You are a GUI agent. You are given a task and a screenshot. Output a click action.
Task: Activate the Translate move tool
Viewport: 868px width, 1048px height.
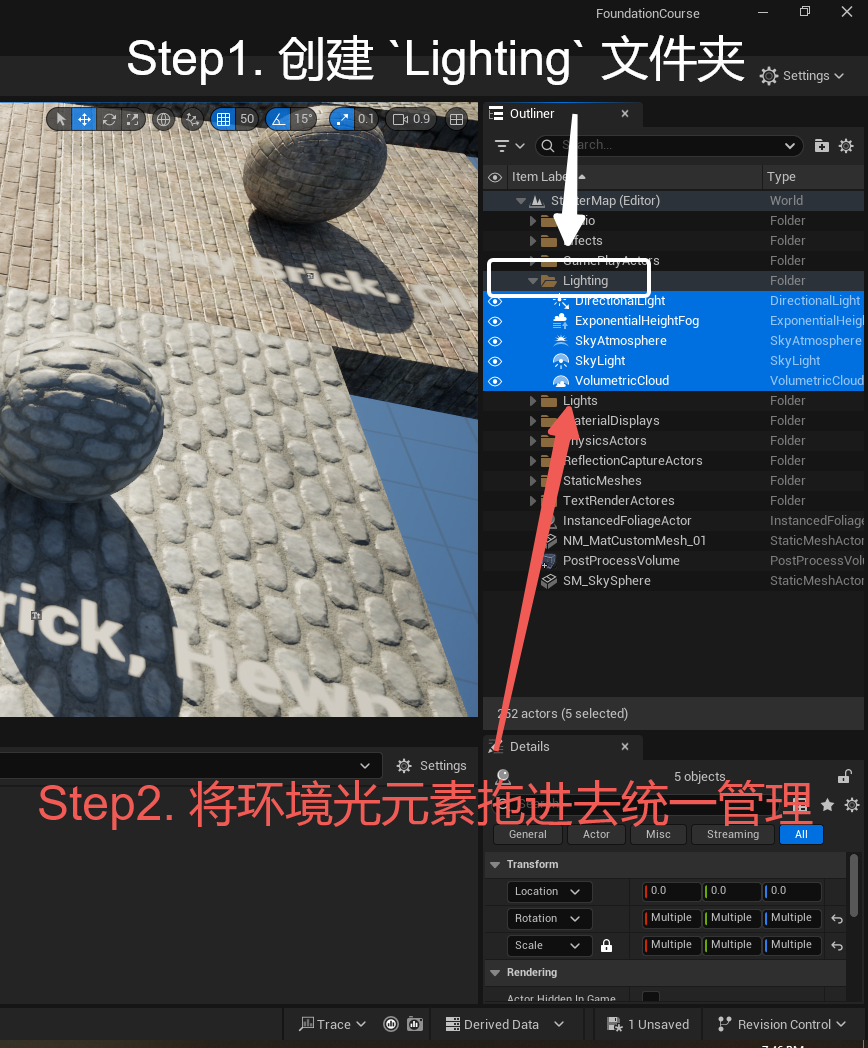tap(84, 119)
